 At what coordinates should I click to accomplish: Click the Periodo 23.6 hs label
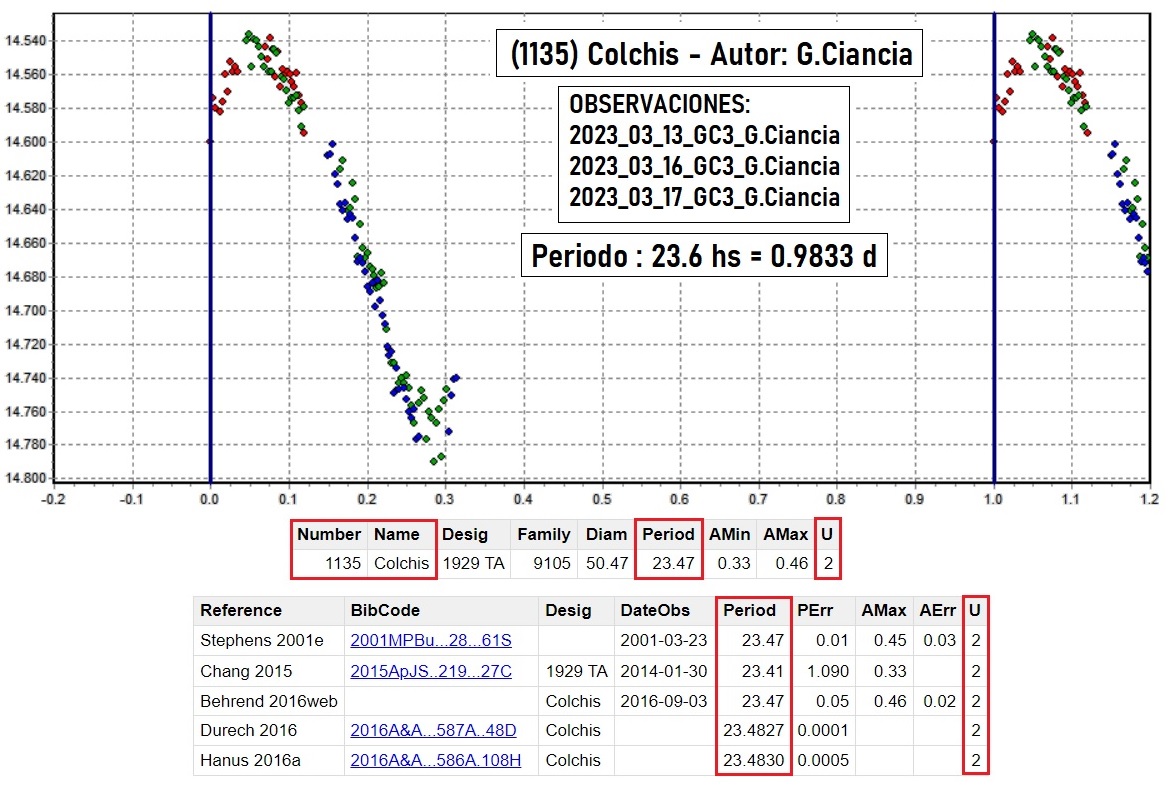point(704,256)
